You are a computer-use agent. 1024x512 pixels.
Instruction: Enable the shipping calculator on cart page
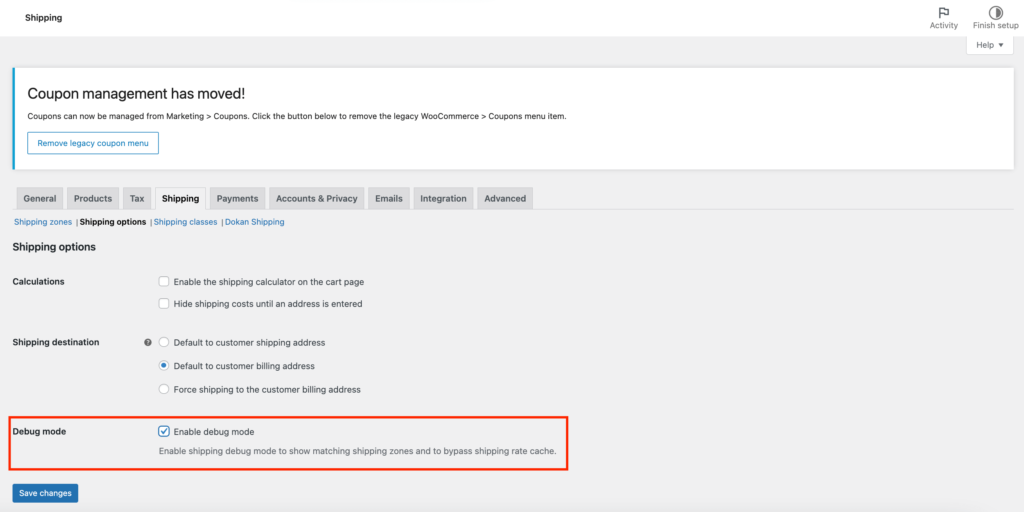coord(164,282)
